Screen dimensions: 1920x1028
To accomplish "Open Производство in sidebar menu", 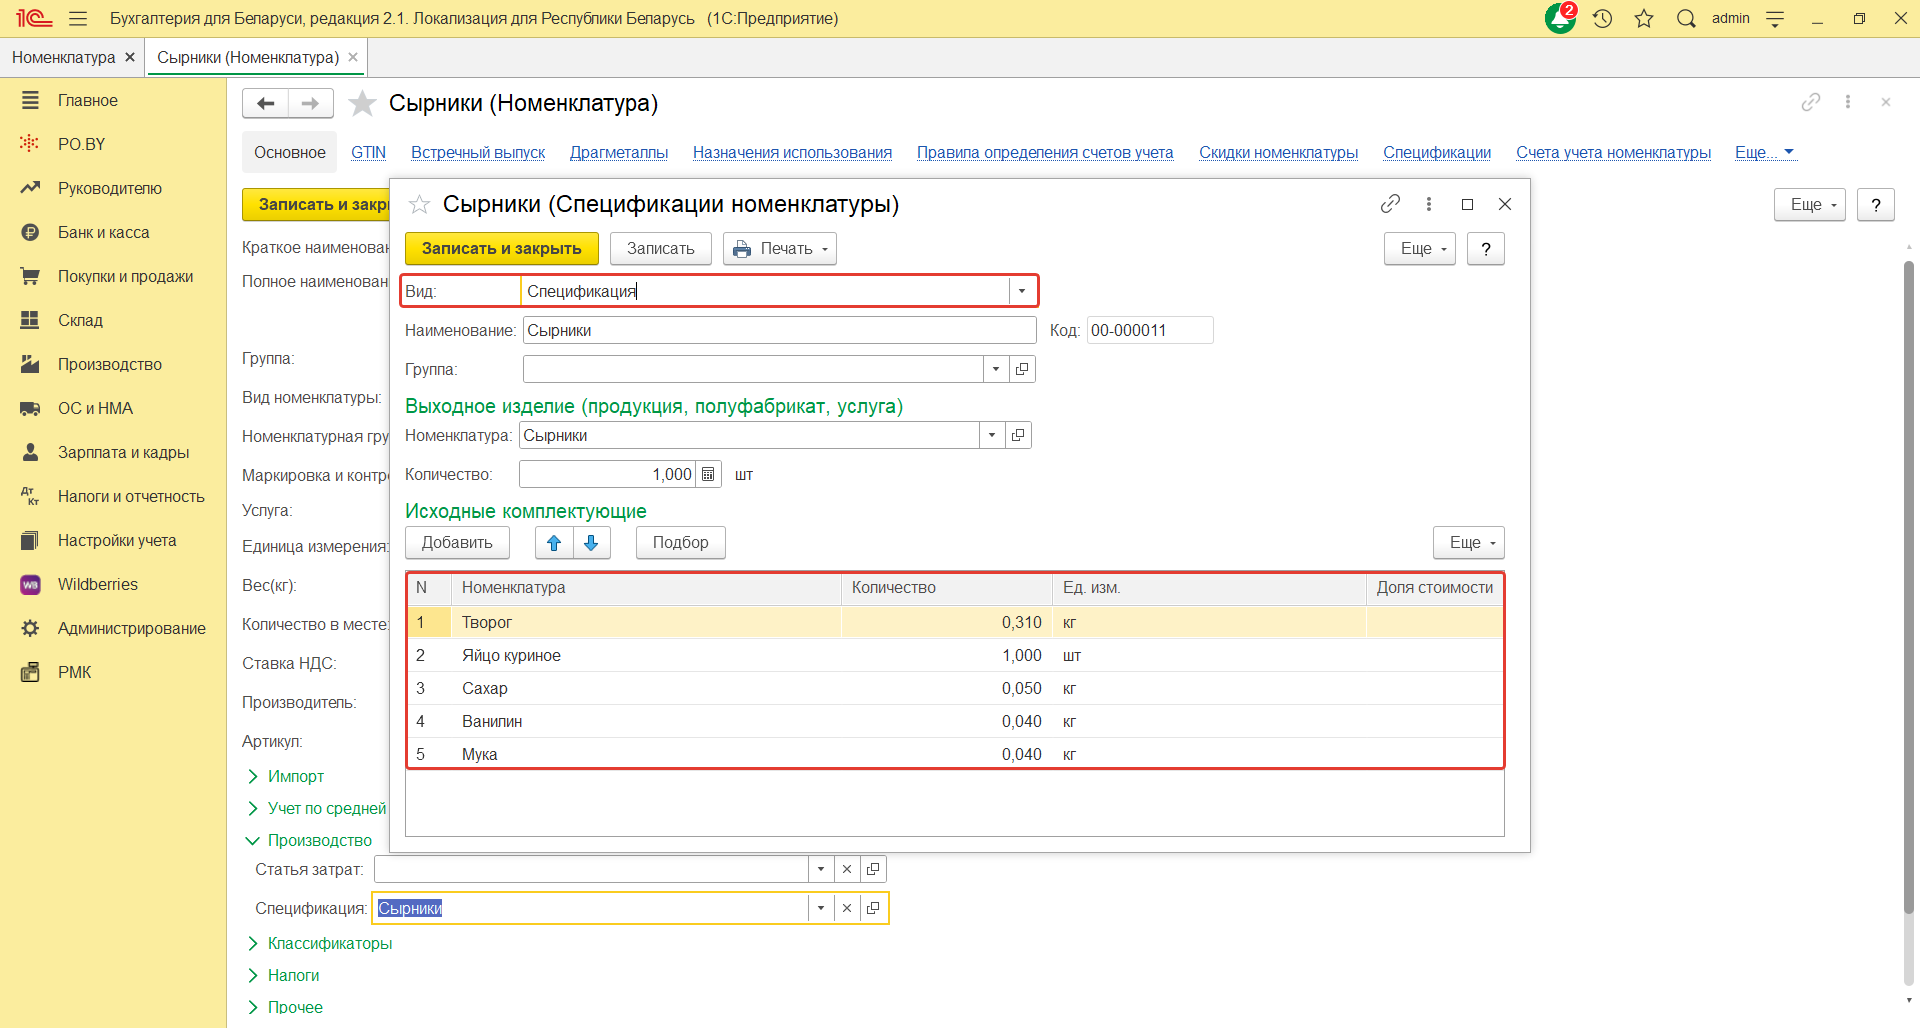I will point(109,364).
